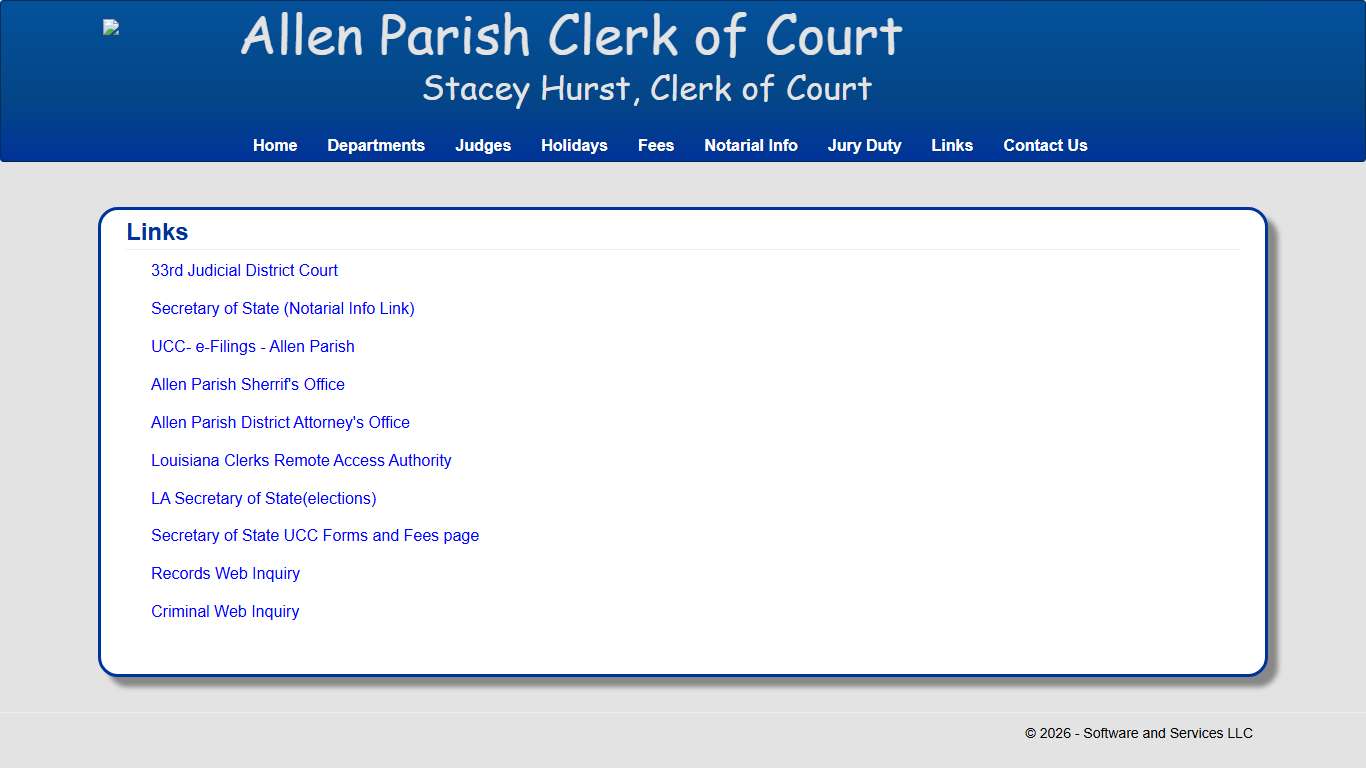Open UCC e-Filings for Allen Parish
The width and height of the screenshot is (1366, 768).
point(252,346)
